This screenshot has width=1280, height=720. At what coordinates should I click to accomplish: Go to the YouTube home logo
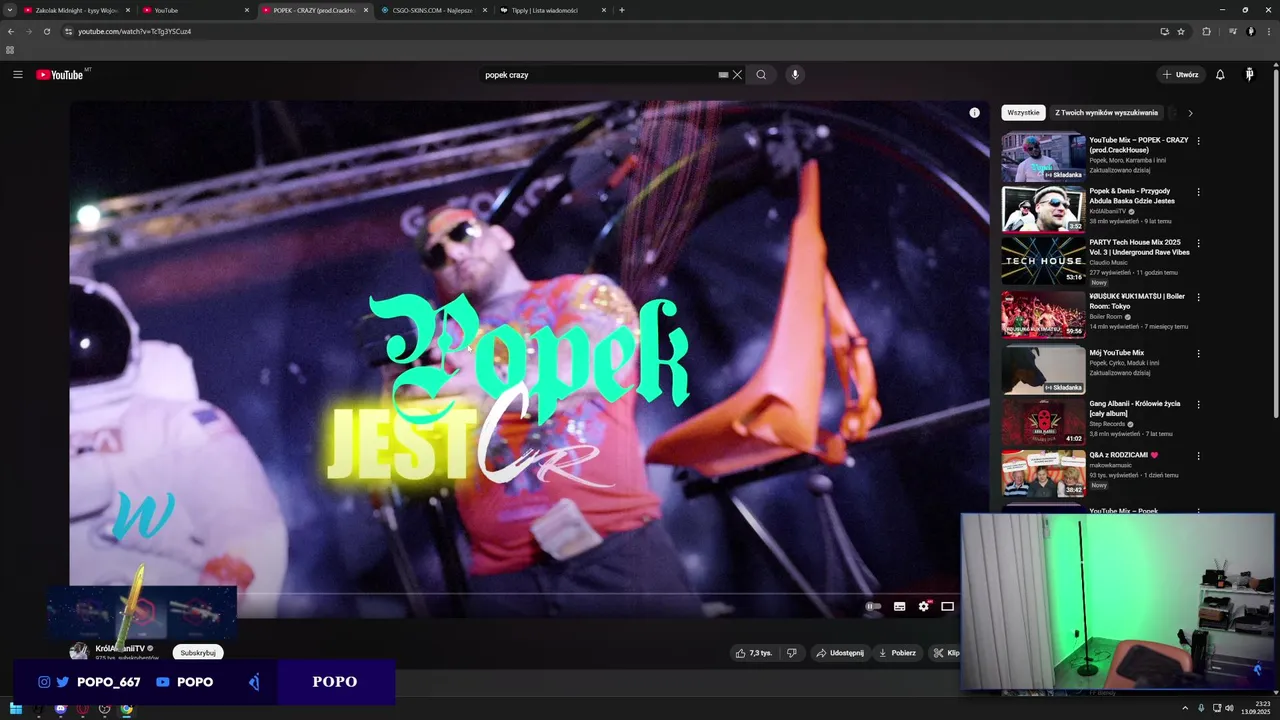[x=60, y=75]
